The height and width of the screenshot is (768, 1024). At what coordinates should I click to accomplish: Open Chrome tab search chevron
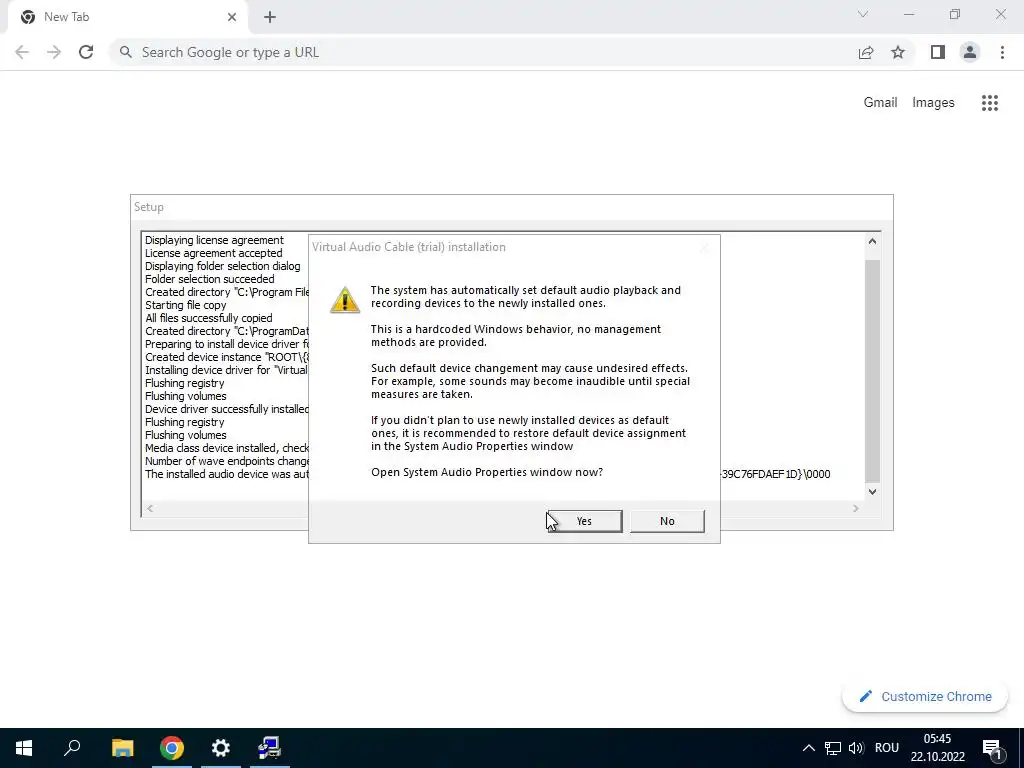(x=863, y=14)
